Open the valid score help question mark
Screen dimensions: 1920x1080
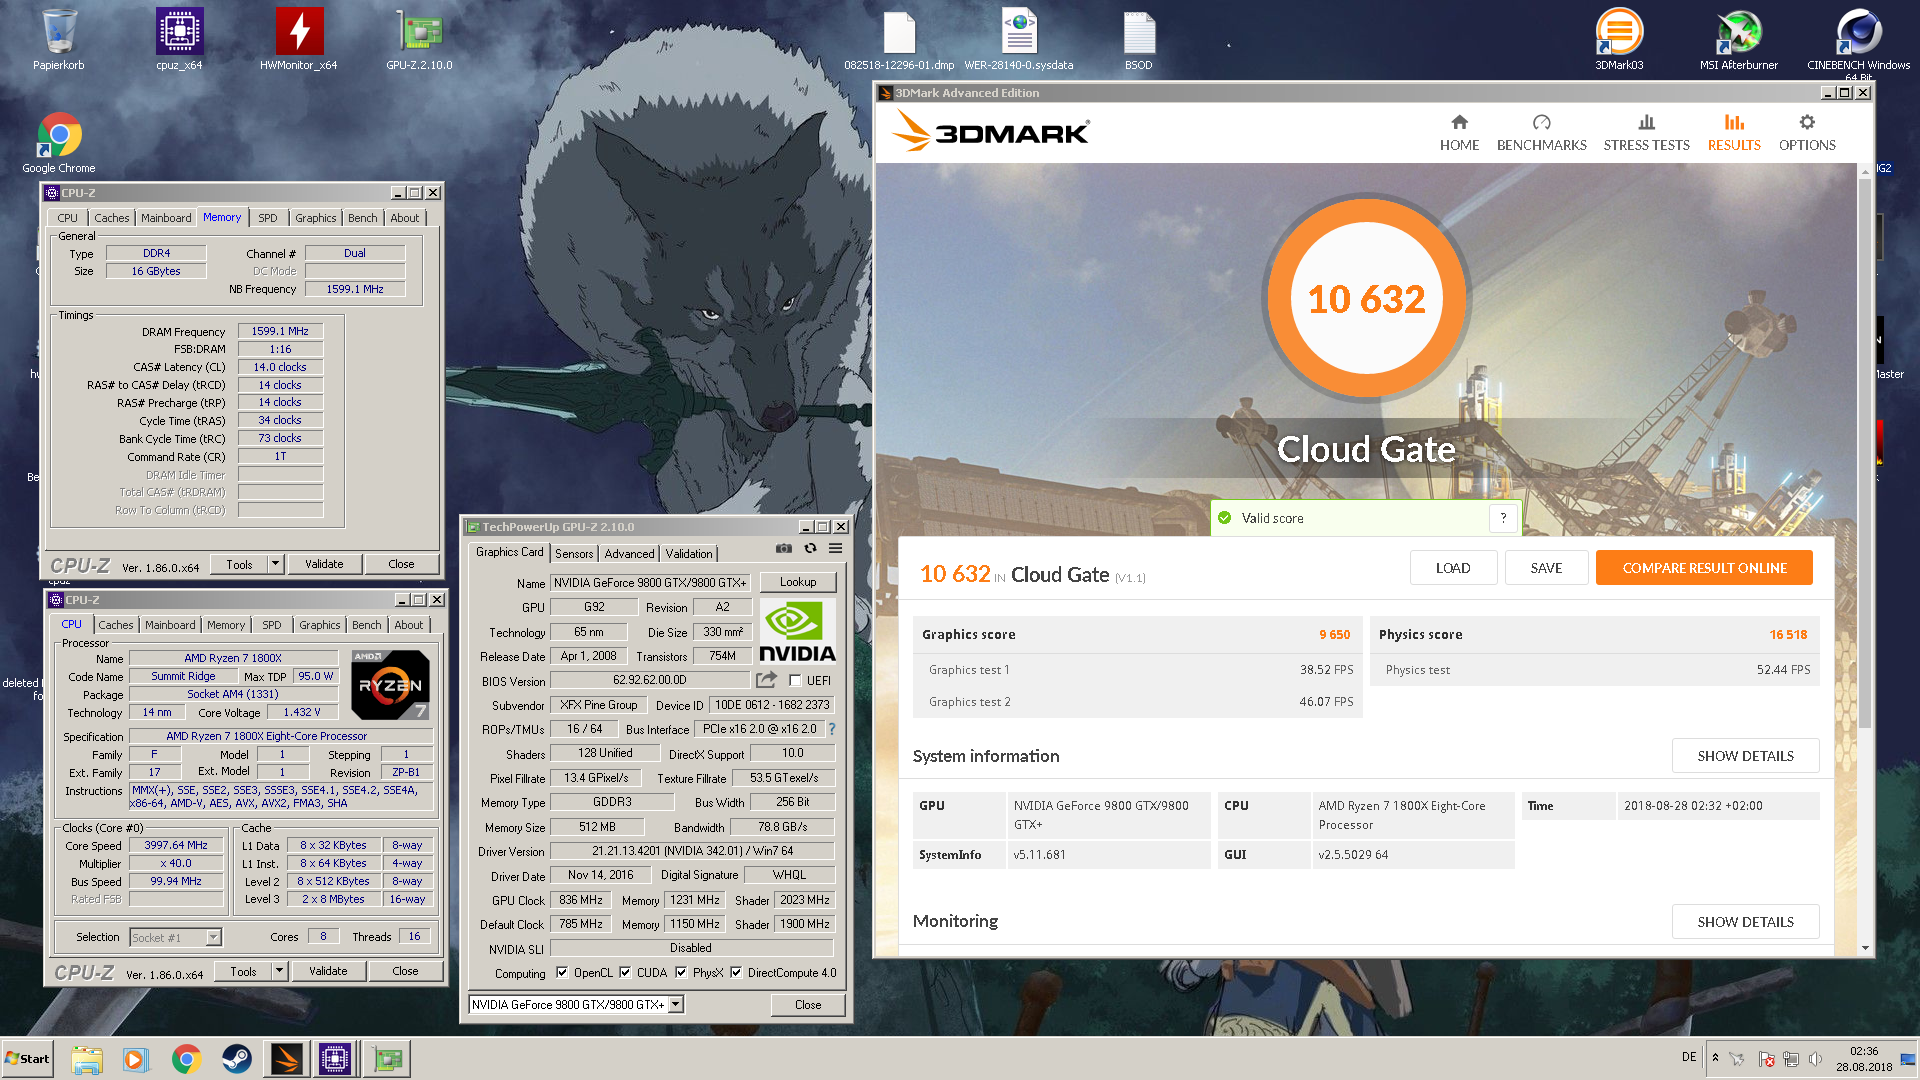(1503, 518)
